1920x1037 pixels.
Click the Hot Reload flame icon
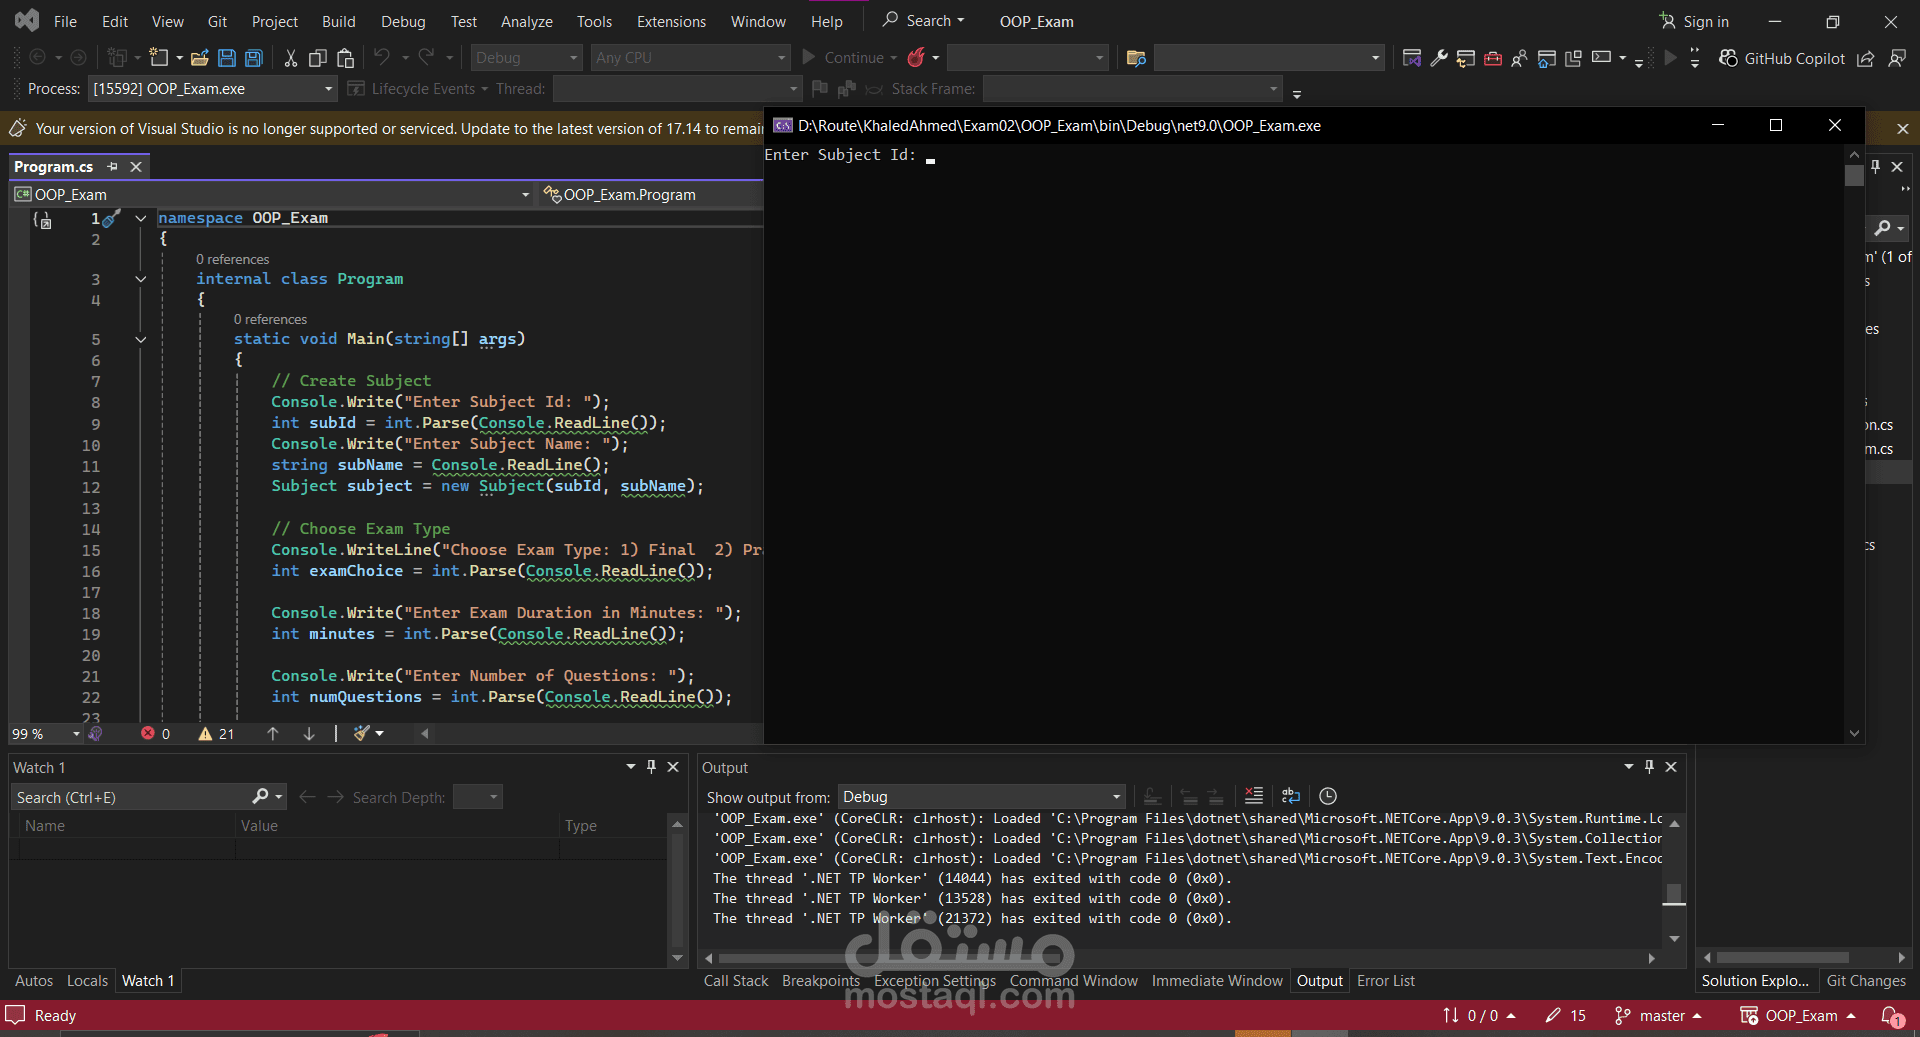[915, 58]
